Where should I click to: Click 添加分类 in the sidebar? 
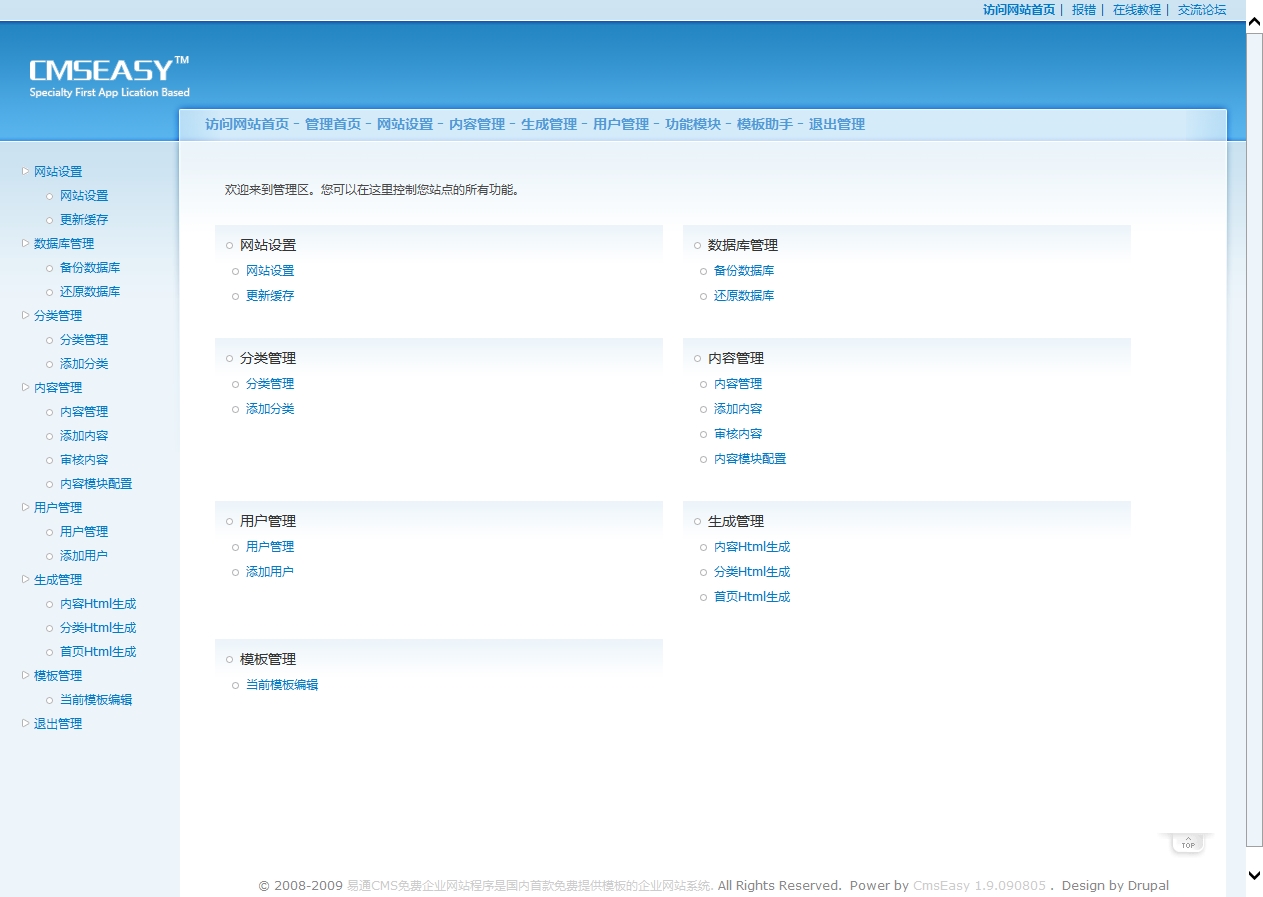[84, 363]
